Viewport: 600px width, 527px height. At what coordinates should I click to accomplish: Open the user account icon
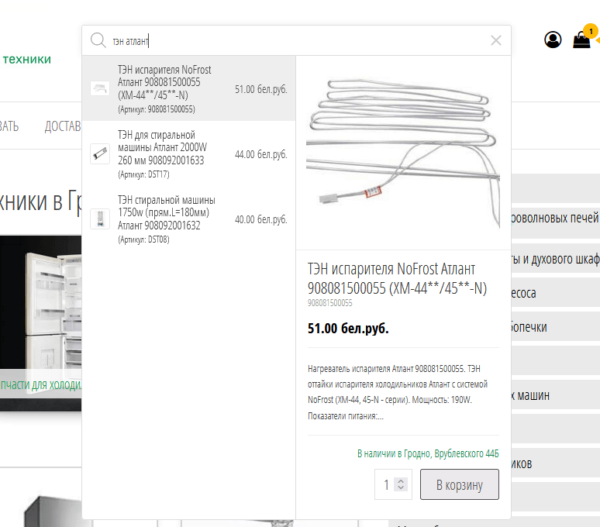[x=553, y=39]
